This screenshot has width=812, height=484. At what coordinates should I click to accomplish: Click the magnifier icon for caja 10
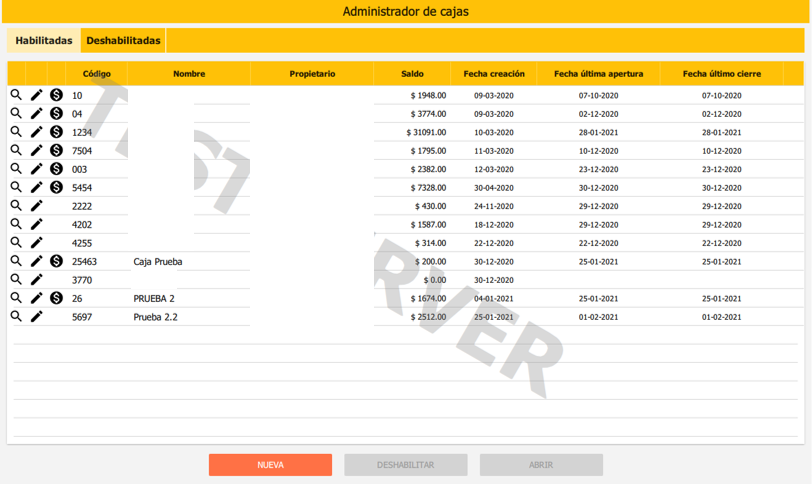click(x=16, y=94)
